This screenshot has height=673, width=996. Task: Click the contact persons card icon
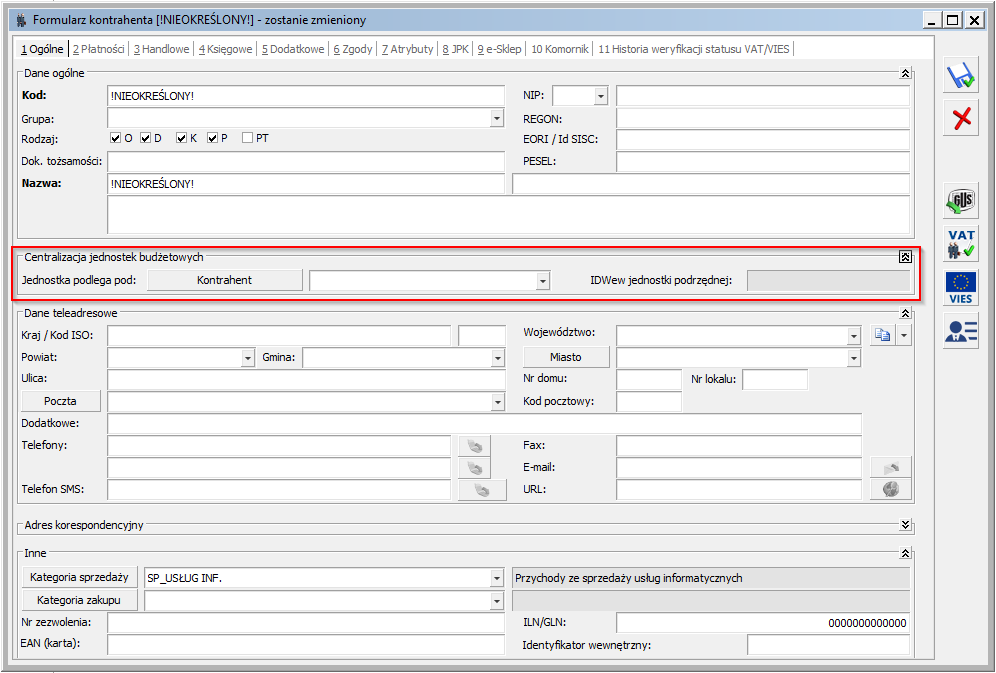961,331
